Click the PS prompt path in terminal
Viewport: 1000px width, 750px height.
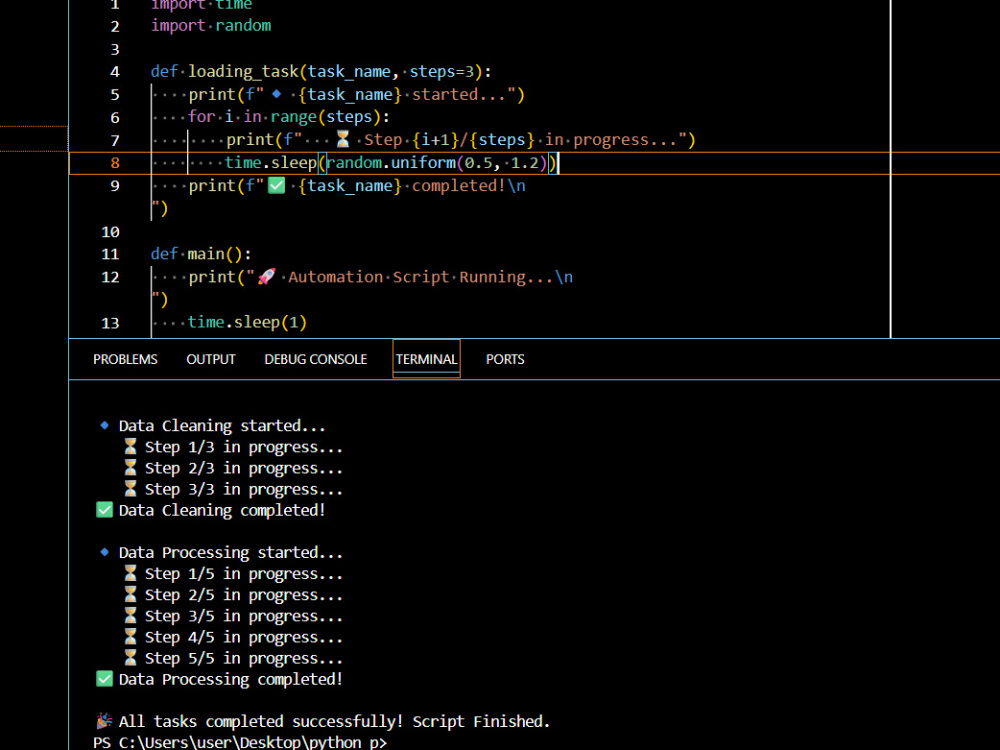click(x=240, y=742)
